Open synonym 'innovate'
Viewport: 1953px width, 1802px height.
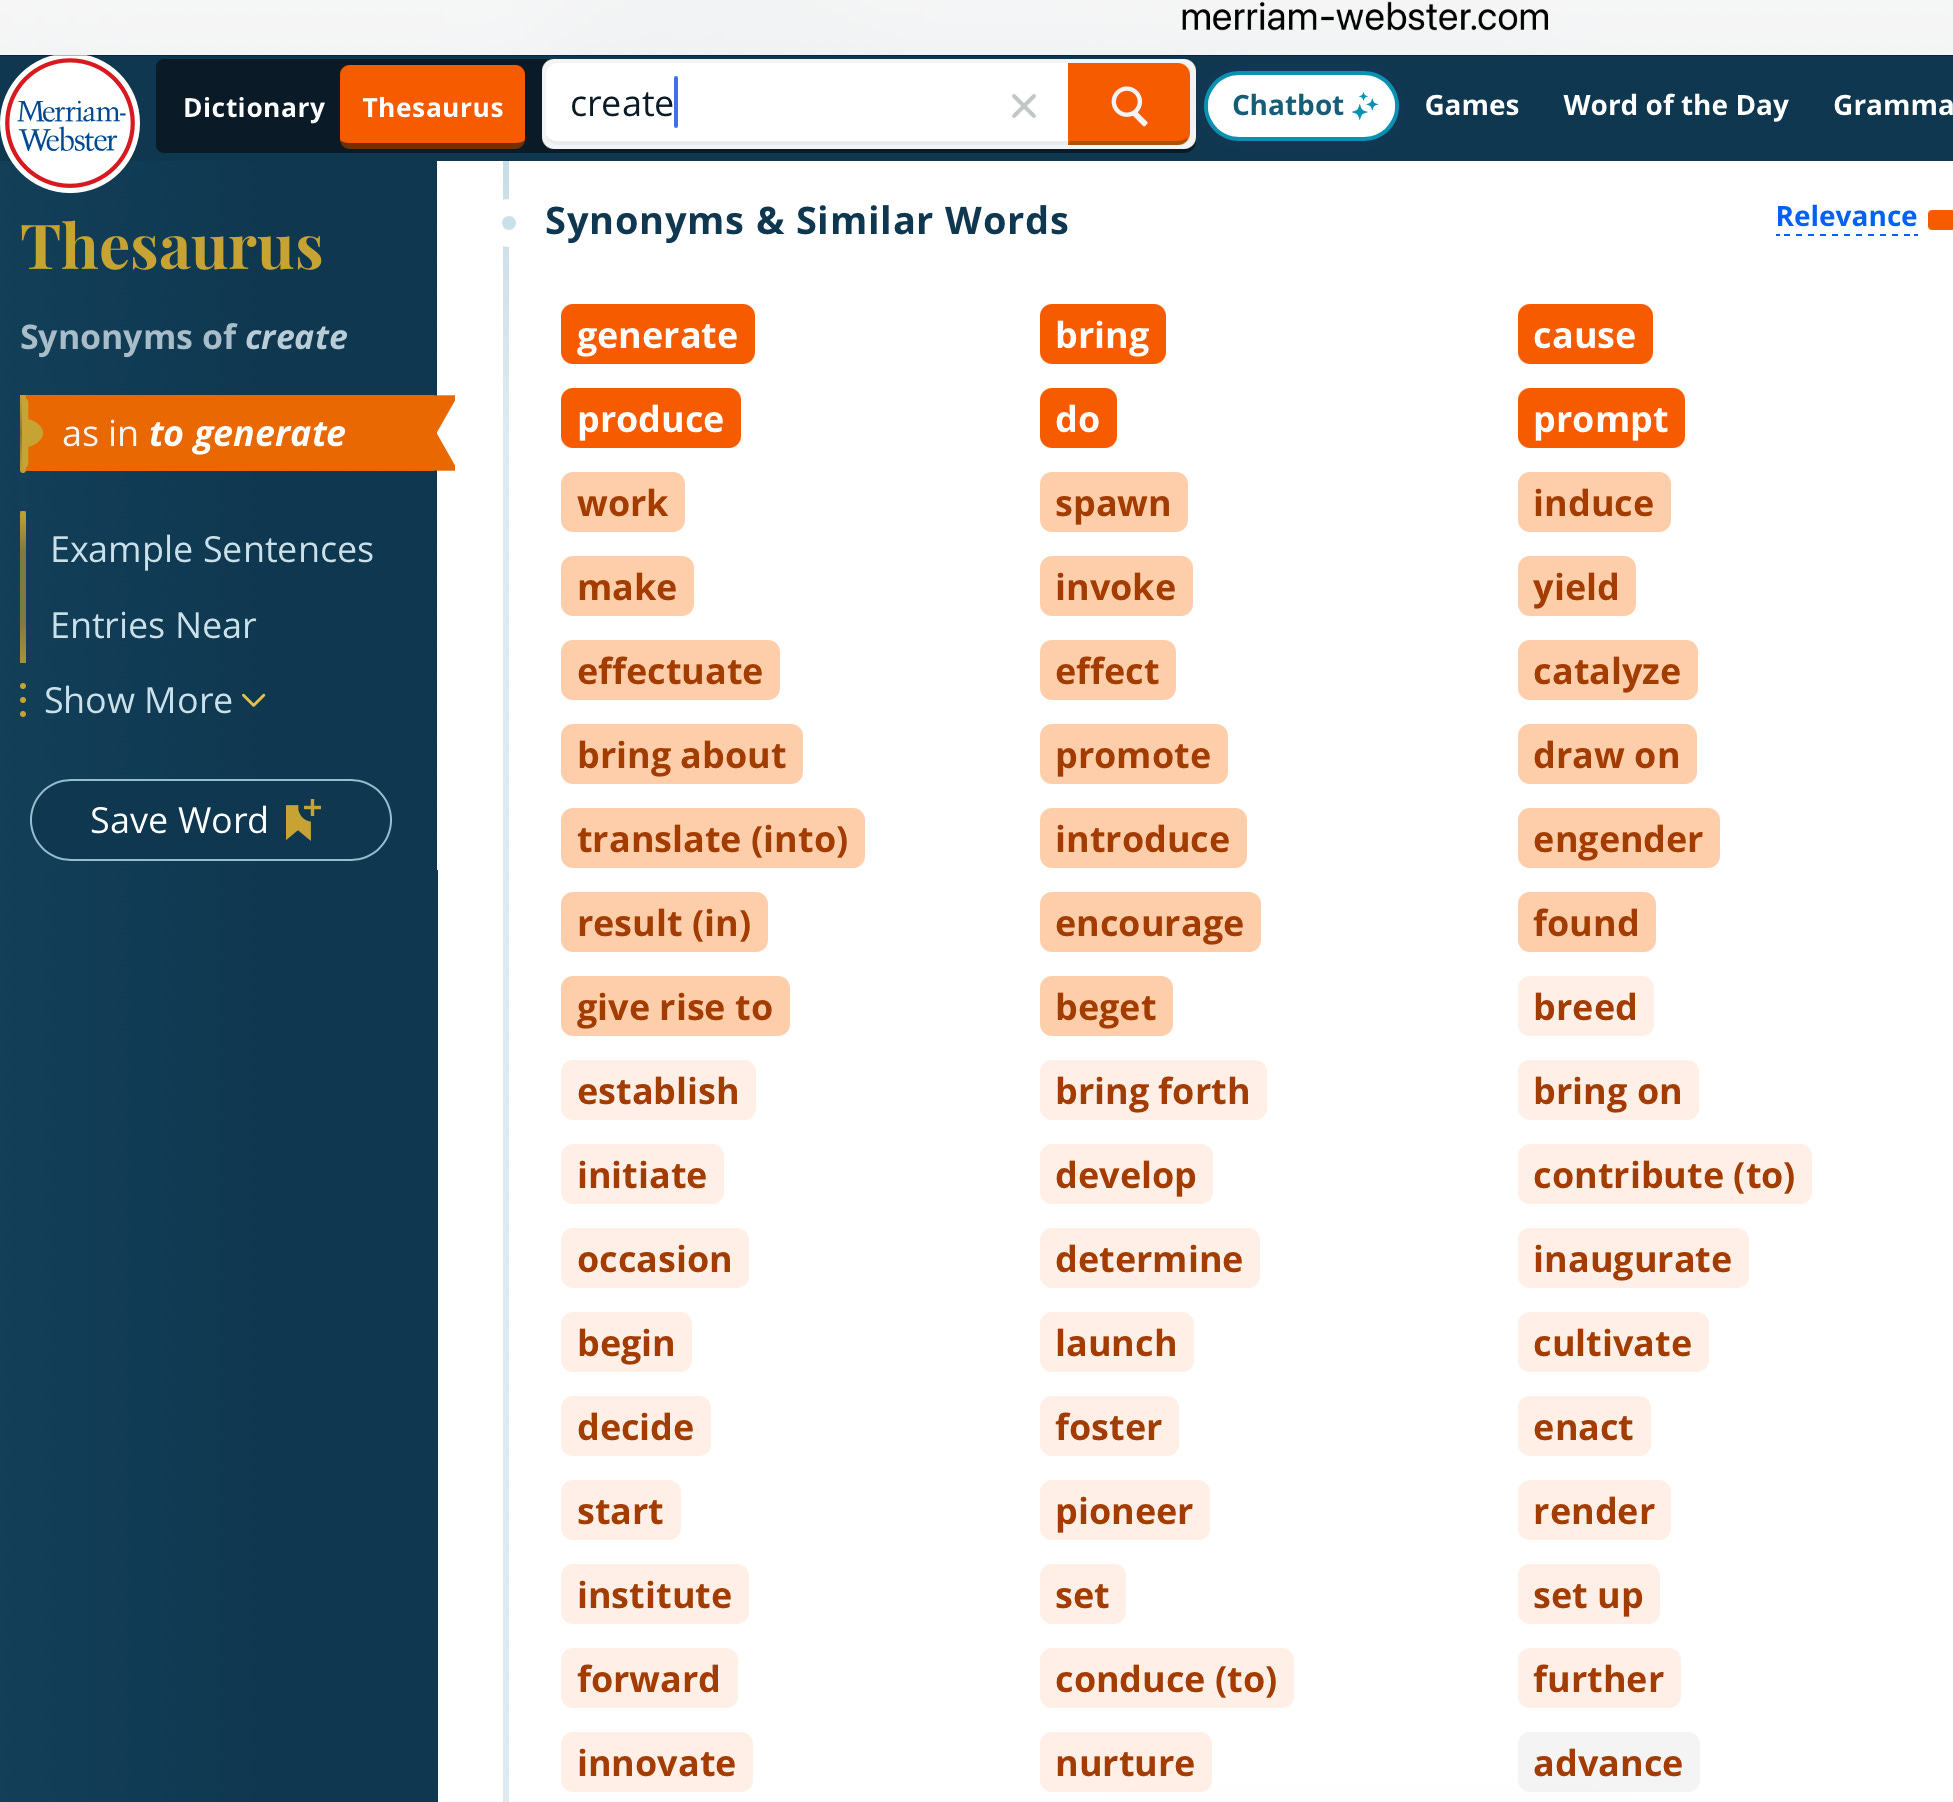coord(656,1762)
